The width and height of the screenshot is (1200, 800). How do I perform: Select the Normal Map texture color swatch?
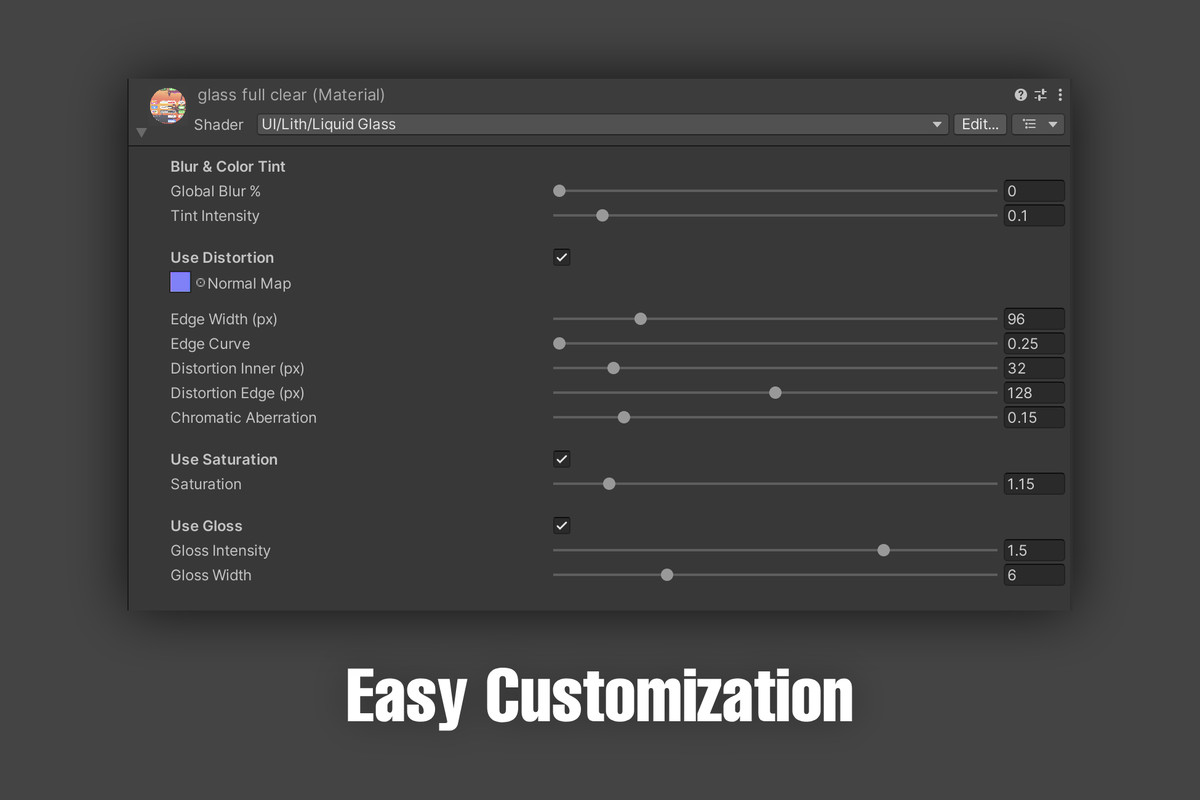[x=180, y=282]
